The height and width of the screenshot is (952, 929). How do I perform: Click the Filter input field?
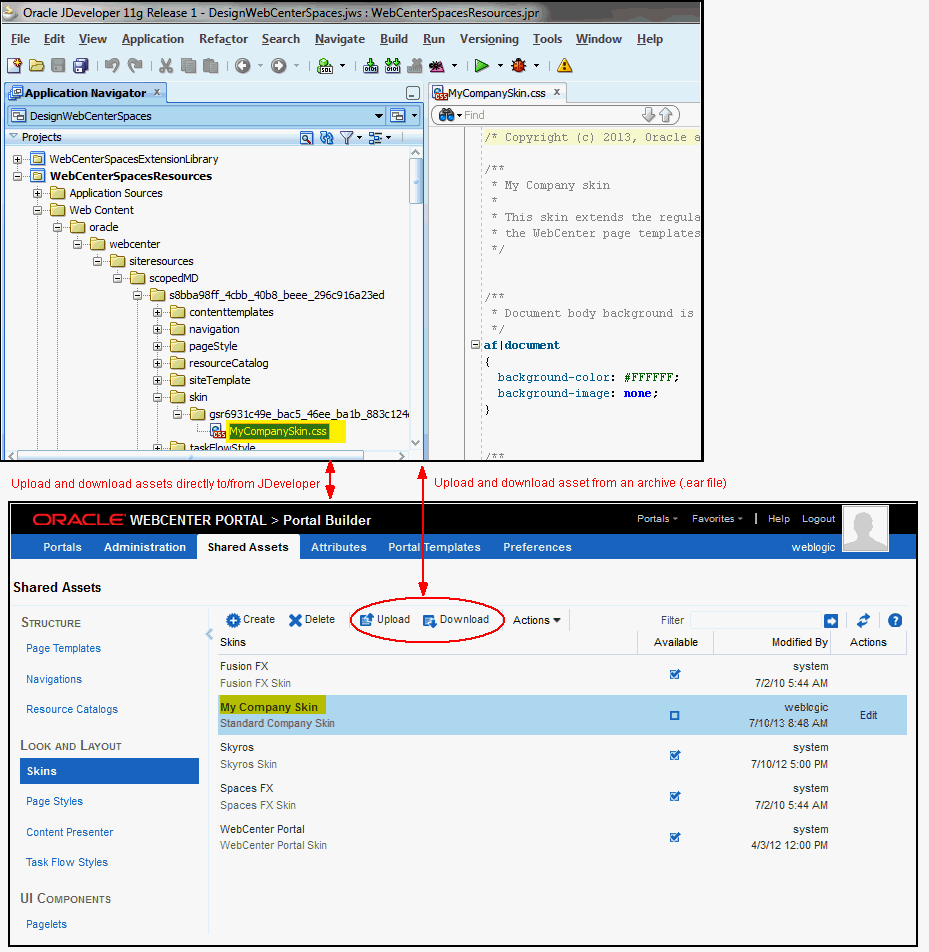point(756,620)
